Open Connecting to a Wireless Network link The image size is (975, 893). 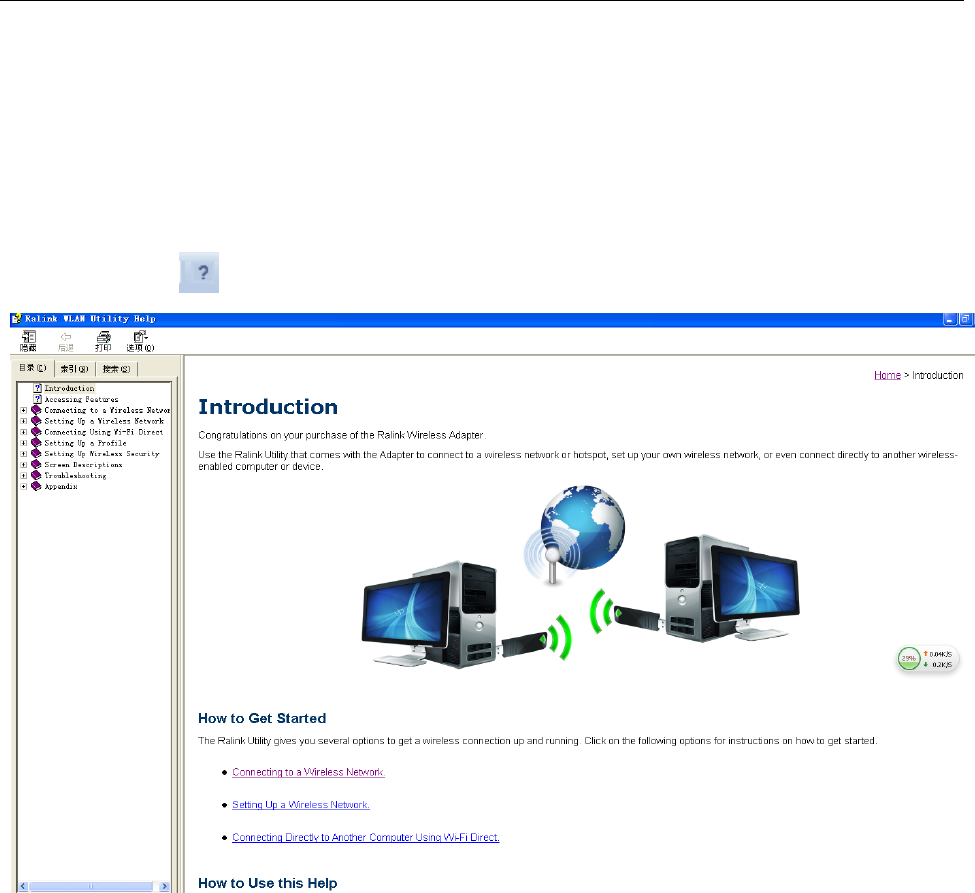[308, 772]
